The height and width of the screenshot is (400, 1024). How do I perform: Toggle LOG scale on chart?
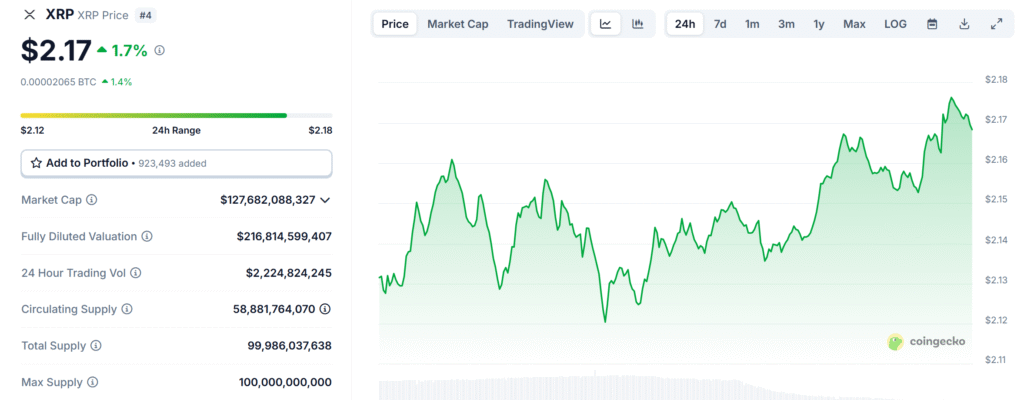pos(895,24)
